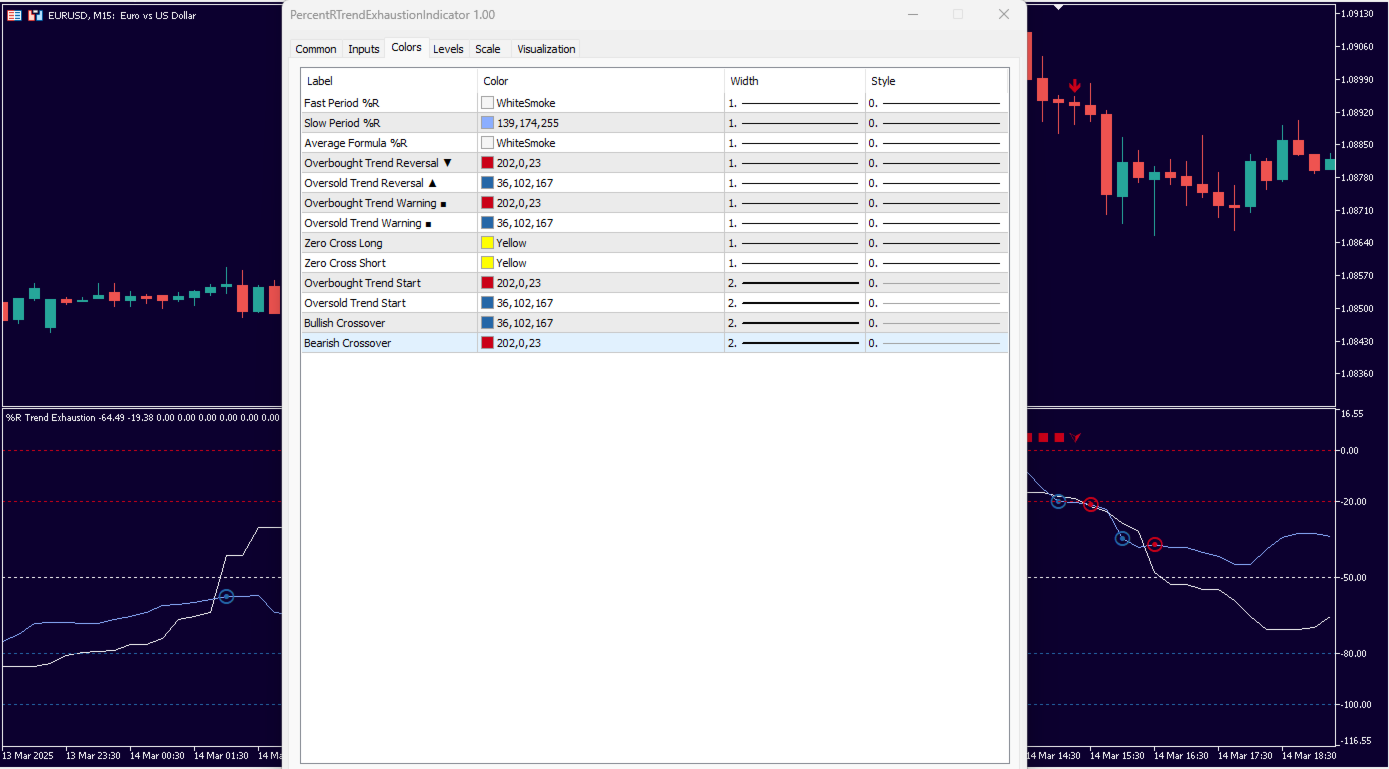
Task: Switch to the Common tab
Action: click(316, 49)
